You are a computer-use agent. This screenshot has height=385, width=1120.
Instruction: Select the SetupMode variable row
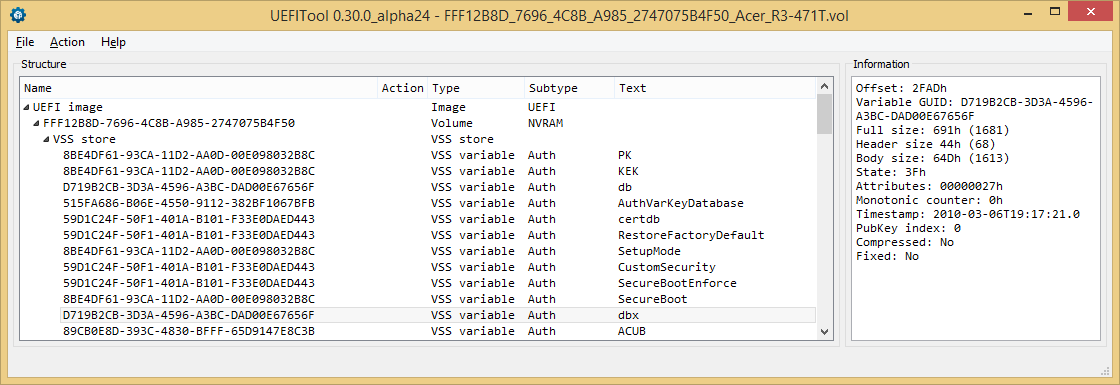click(x=437, y=251)
